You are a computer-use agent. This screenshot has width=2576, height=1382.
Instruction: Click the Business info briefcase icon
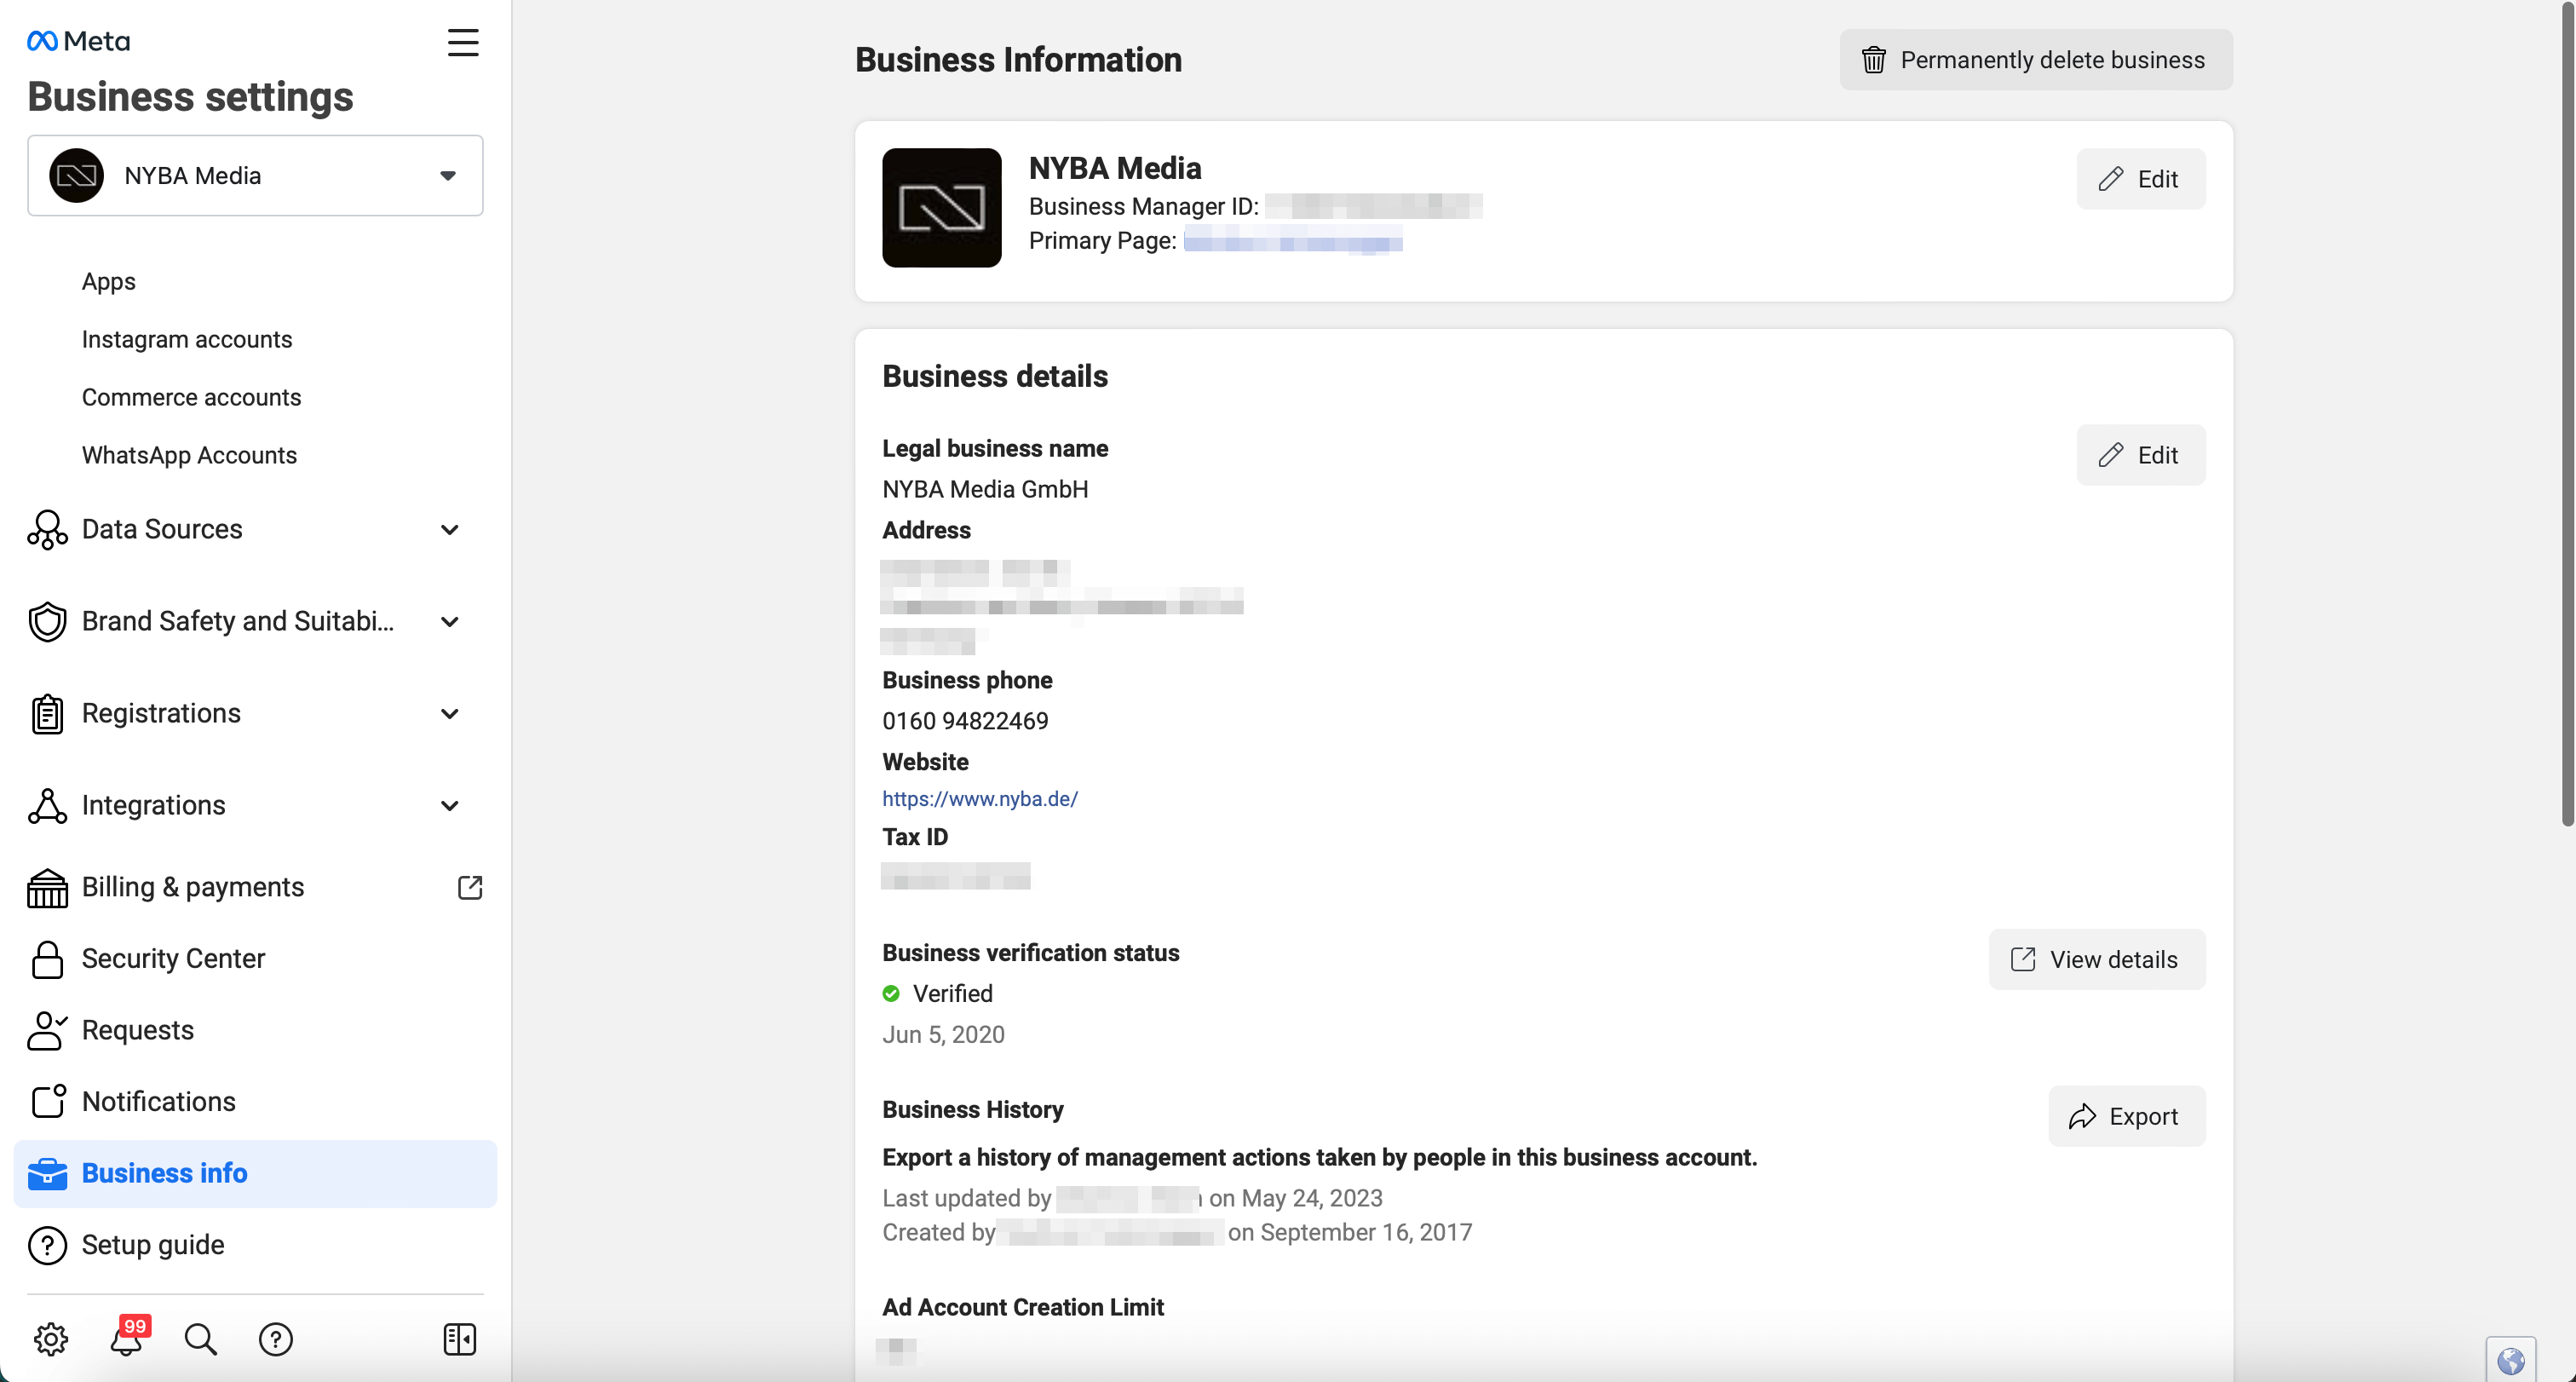tap(47, 1174)
